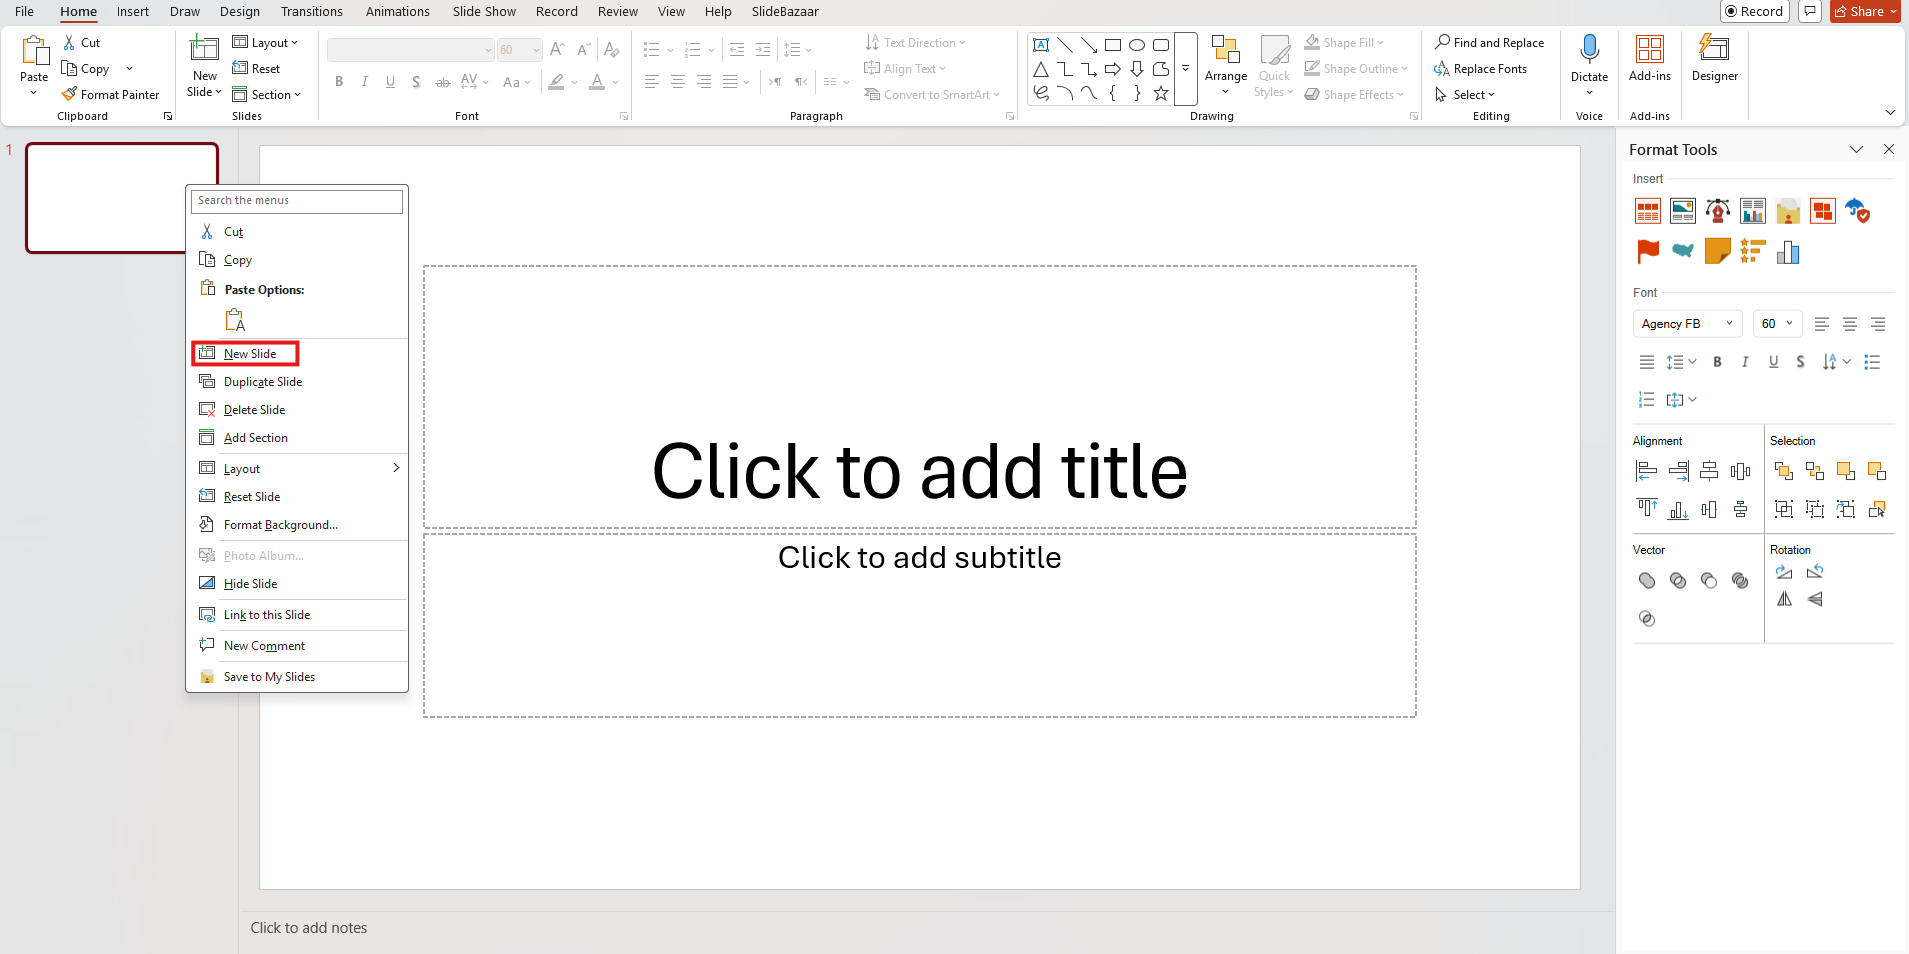Select the text box shape in gallery
Screen dimensions: 1909x954
click(x=1041, y=45)
